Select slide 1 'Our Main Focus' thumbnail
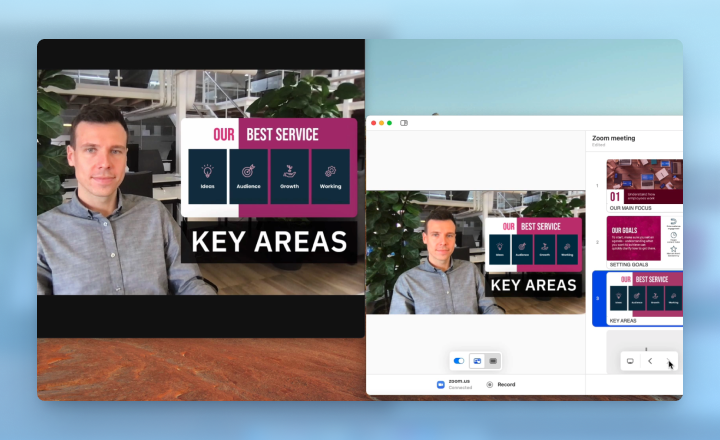This screenshot has width=720, height=440. coord(644,182)
